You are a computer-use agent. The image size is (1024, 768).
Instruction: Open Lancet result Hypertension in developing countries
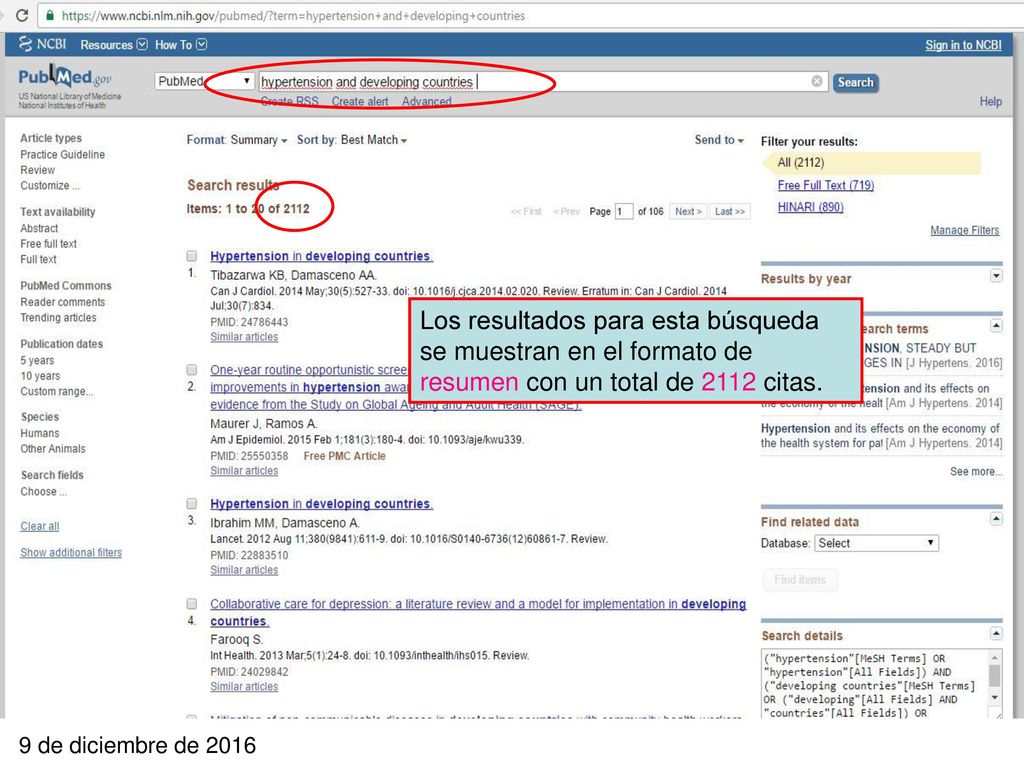(x=321, y=504)
